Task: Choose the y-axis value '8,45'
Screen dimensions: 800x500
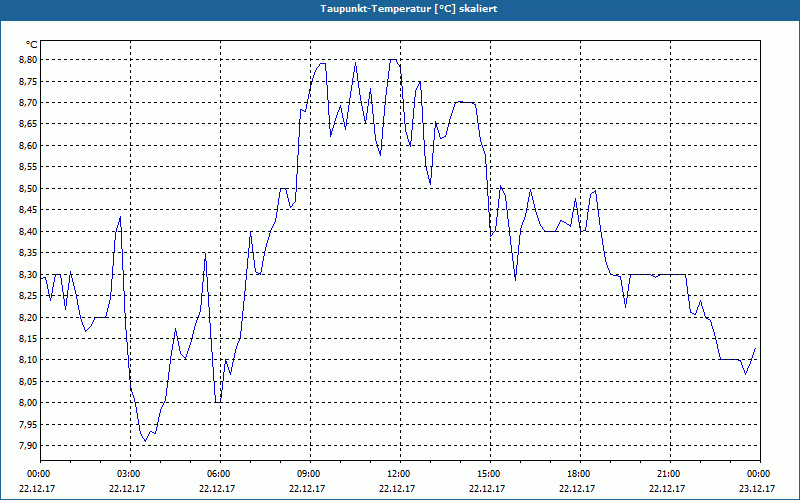Action: click(x=28, y=210)
